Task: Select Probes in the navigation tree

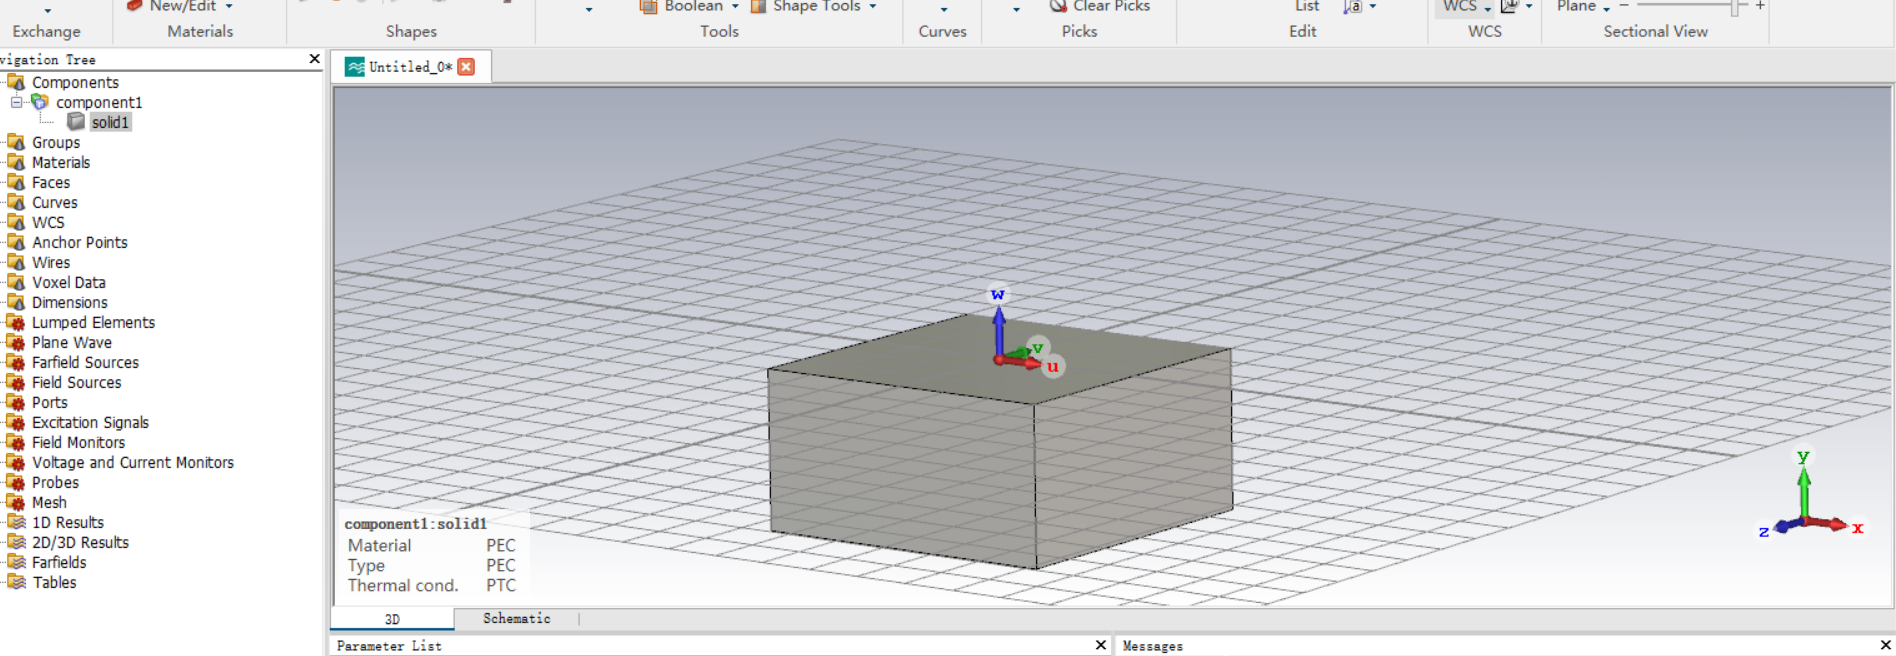Action: pyautogui.click(x=55, y=482)
